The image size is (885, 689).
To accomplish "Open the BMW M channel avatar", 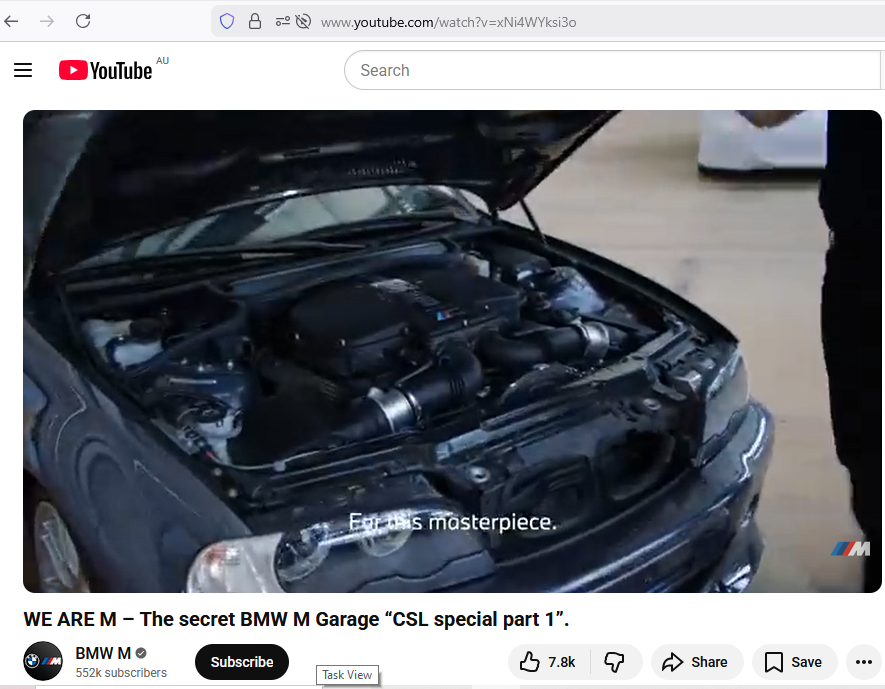I will click(43, 662).
